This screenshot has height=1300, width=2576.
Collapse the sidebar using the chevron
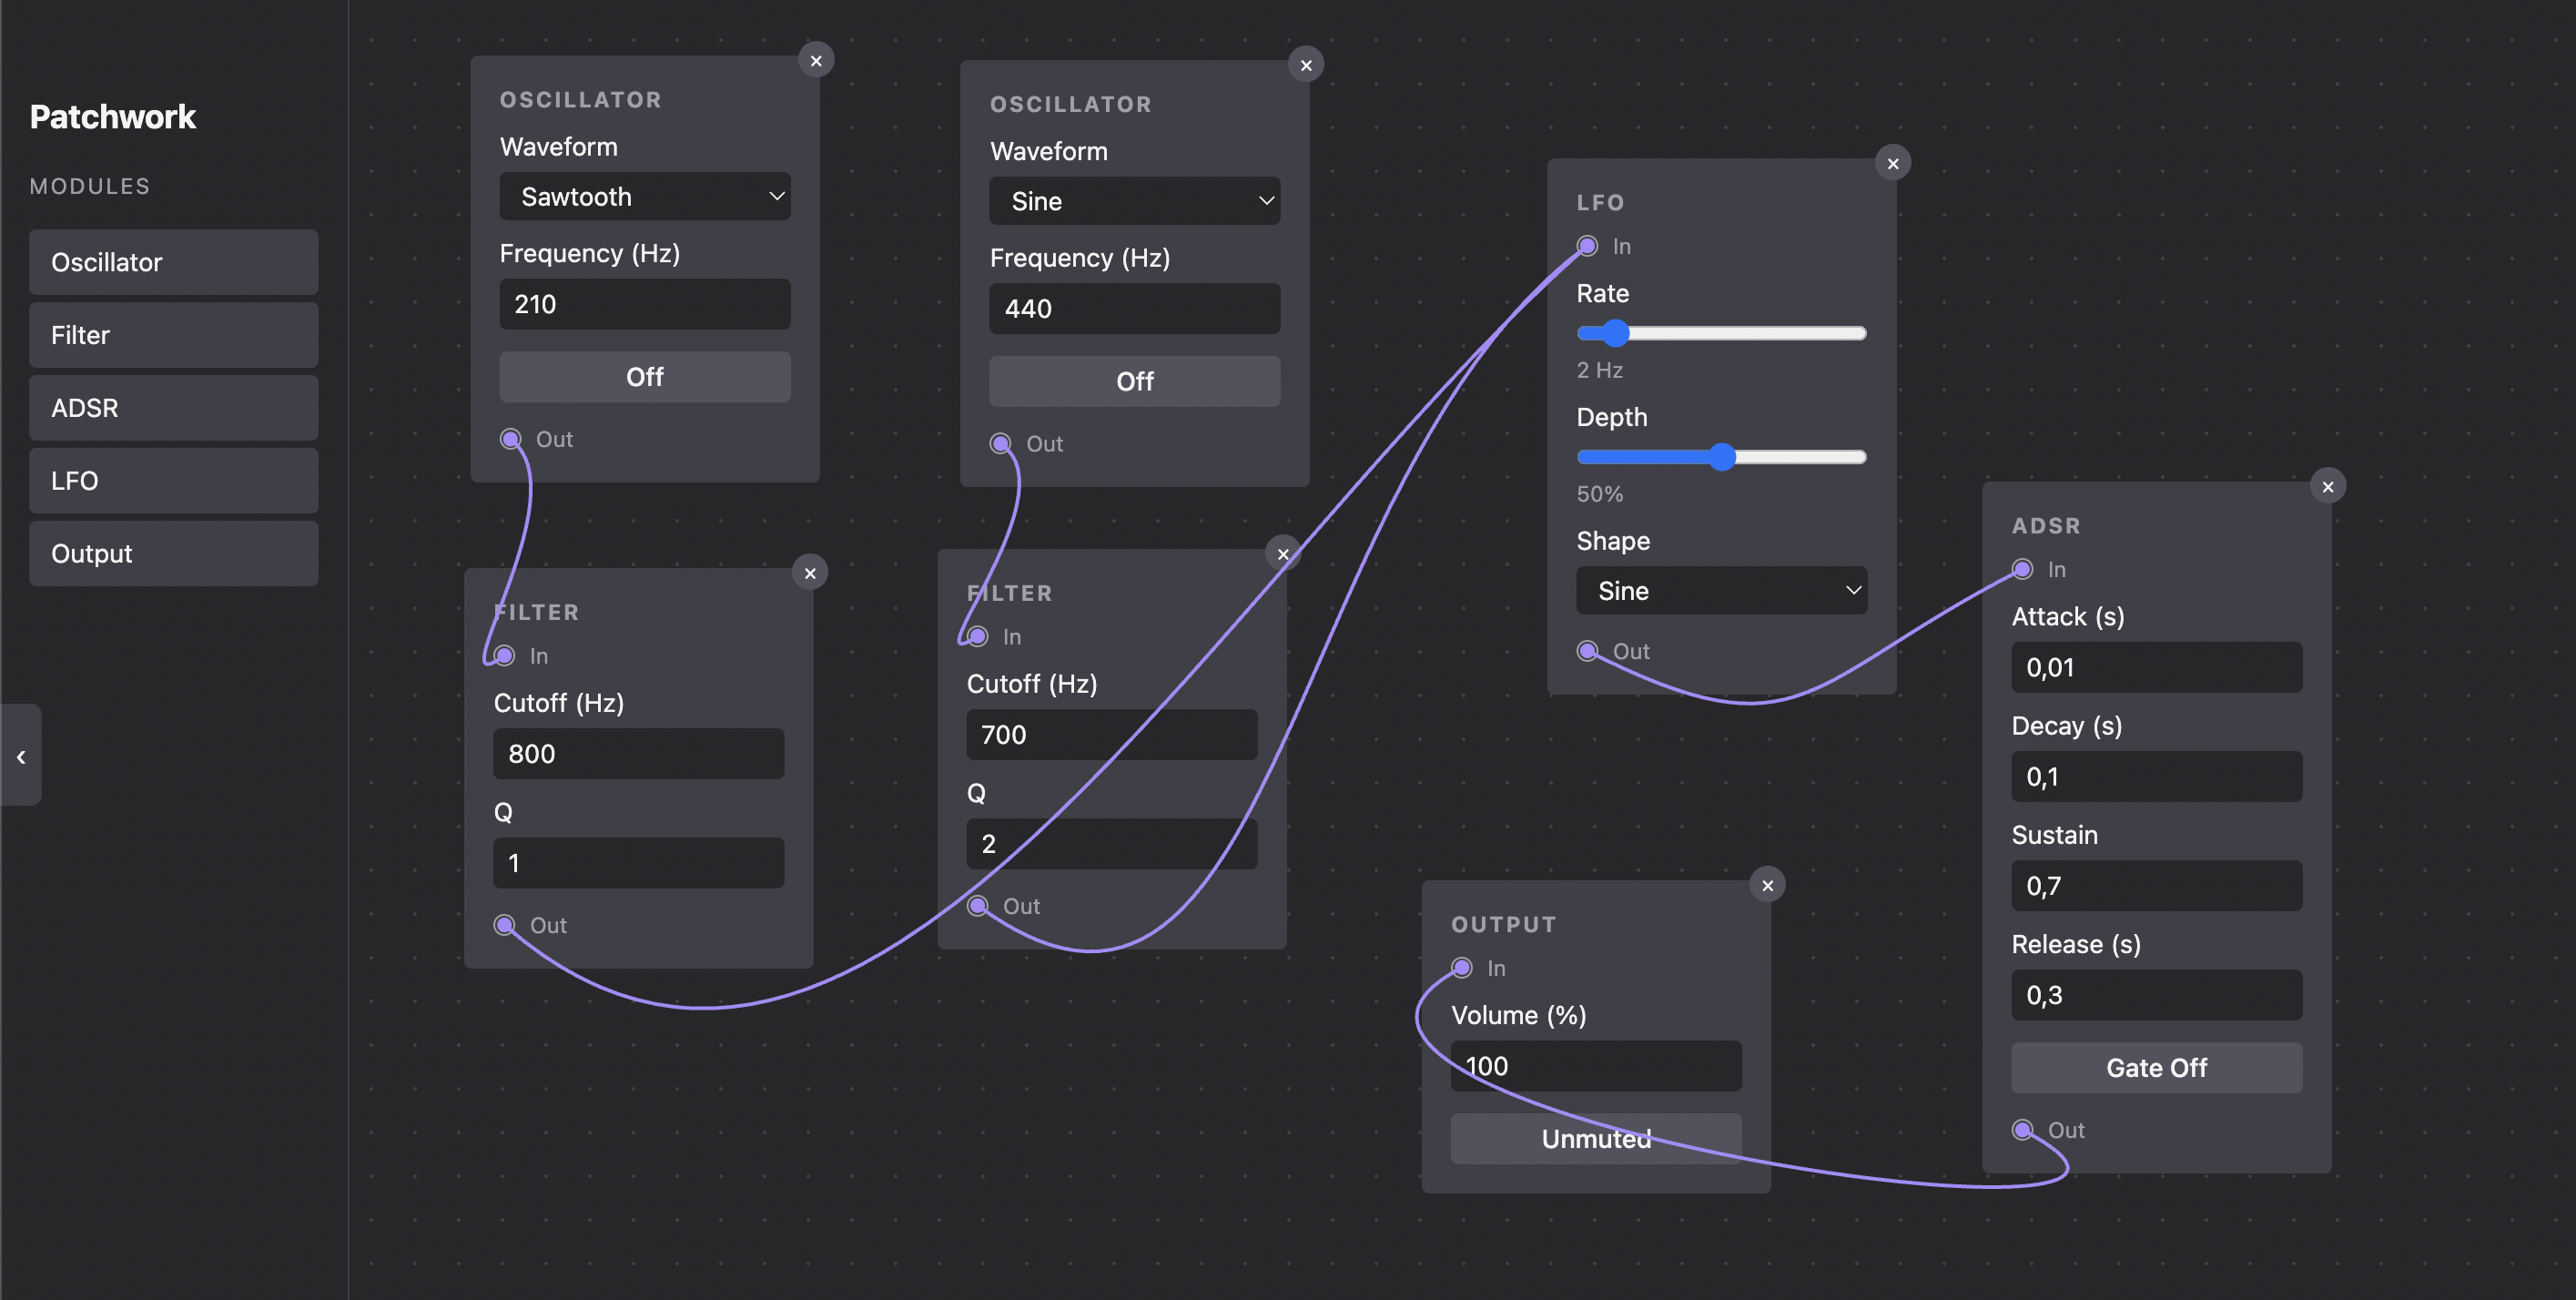[x=21, y=757]
